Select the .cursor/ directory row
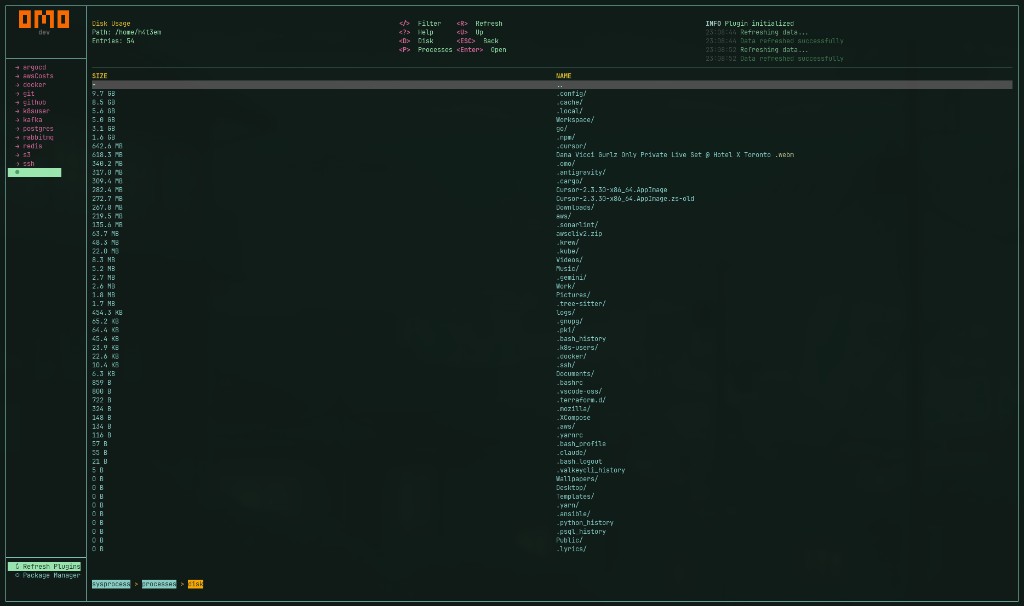Viewport: 1024px width, 606px height. [x=552, y=146]
